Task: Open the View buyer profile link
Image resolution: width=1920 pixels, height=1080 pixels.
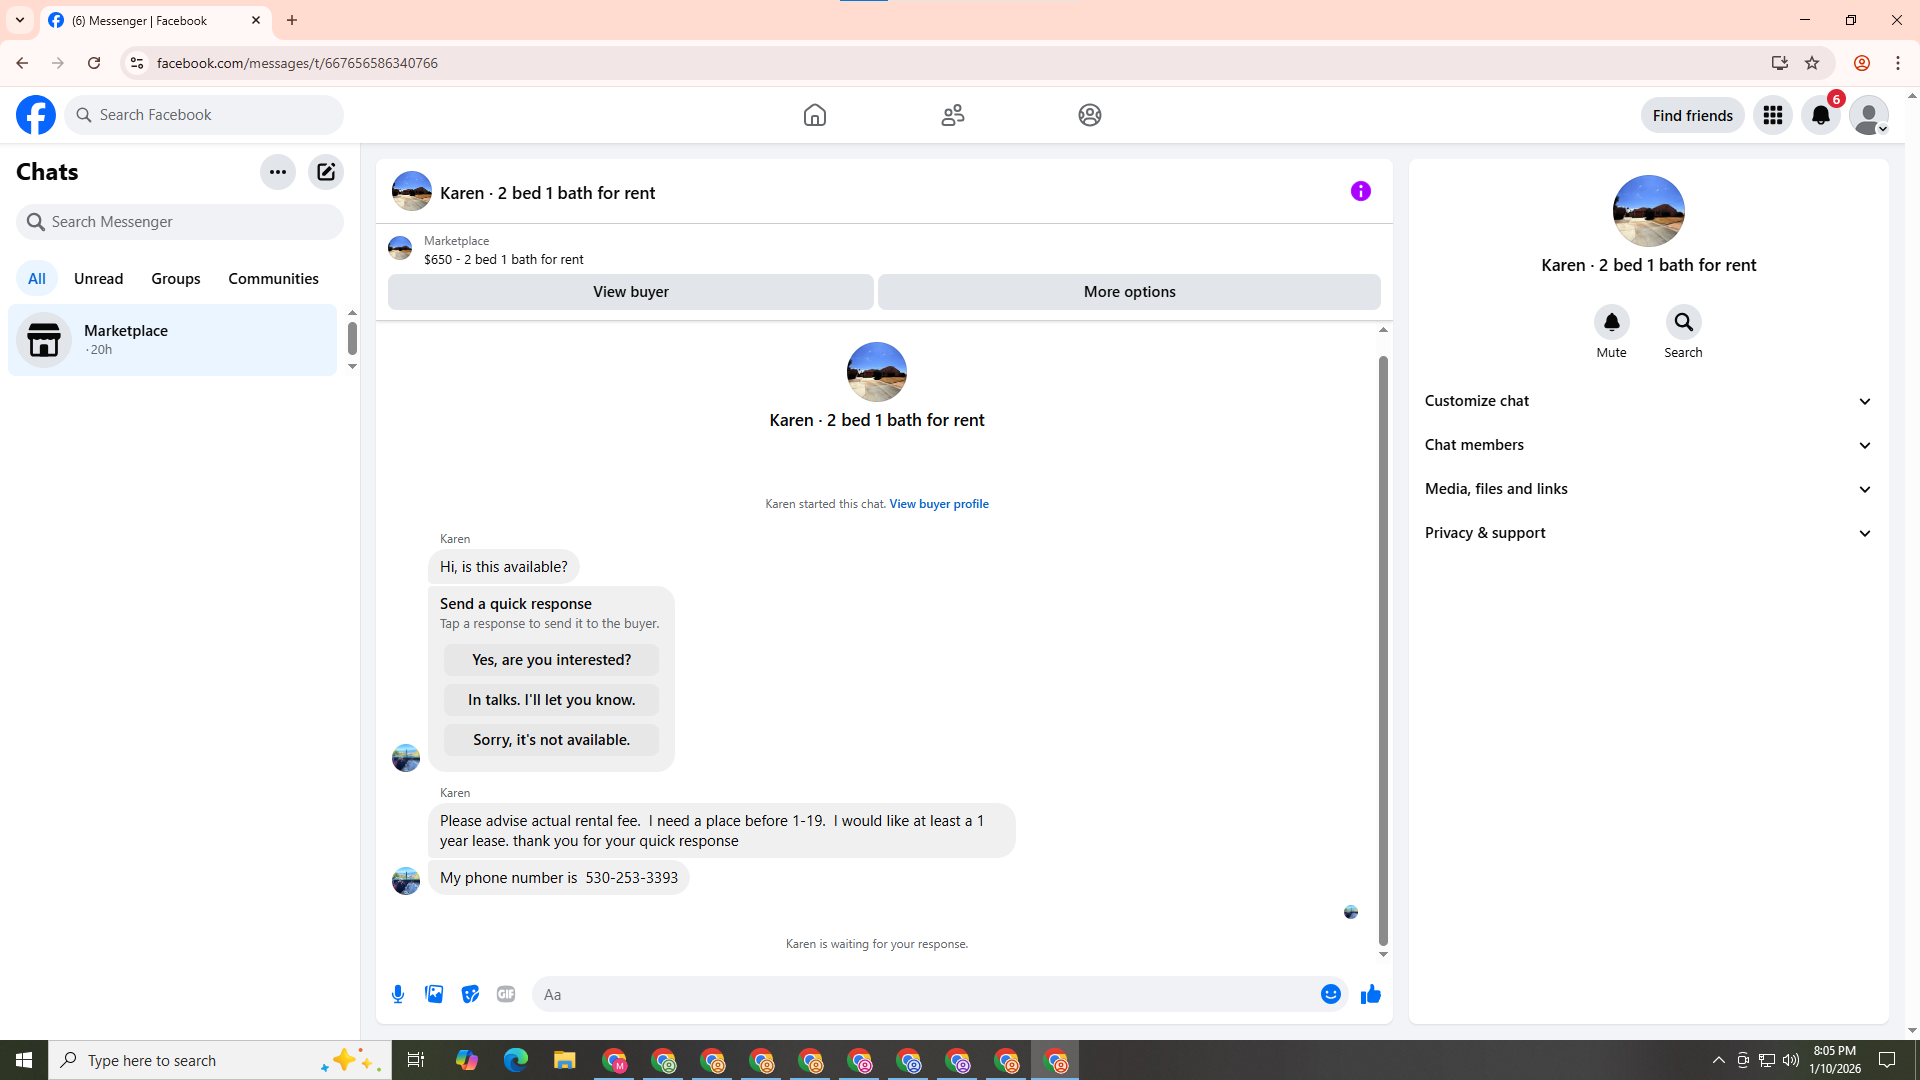Action: click(x=938, y=504)
